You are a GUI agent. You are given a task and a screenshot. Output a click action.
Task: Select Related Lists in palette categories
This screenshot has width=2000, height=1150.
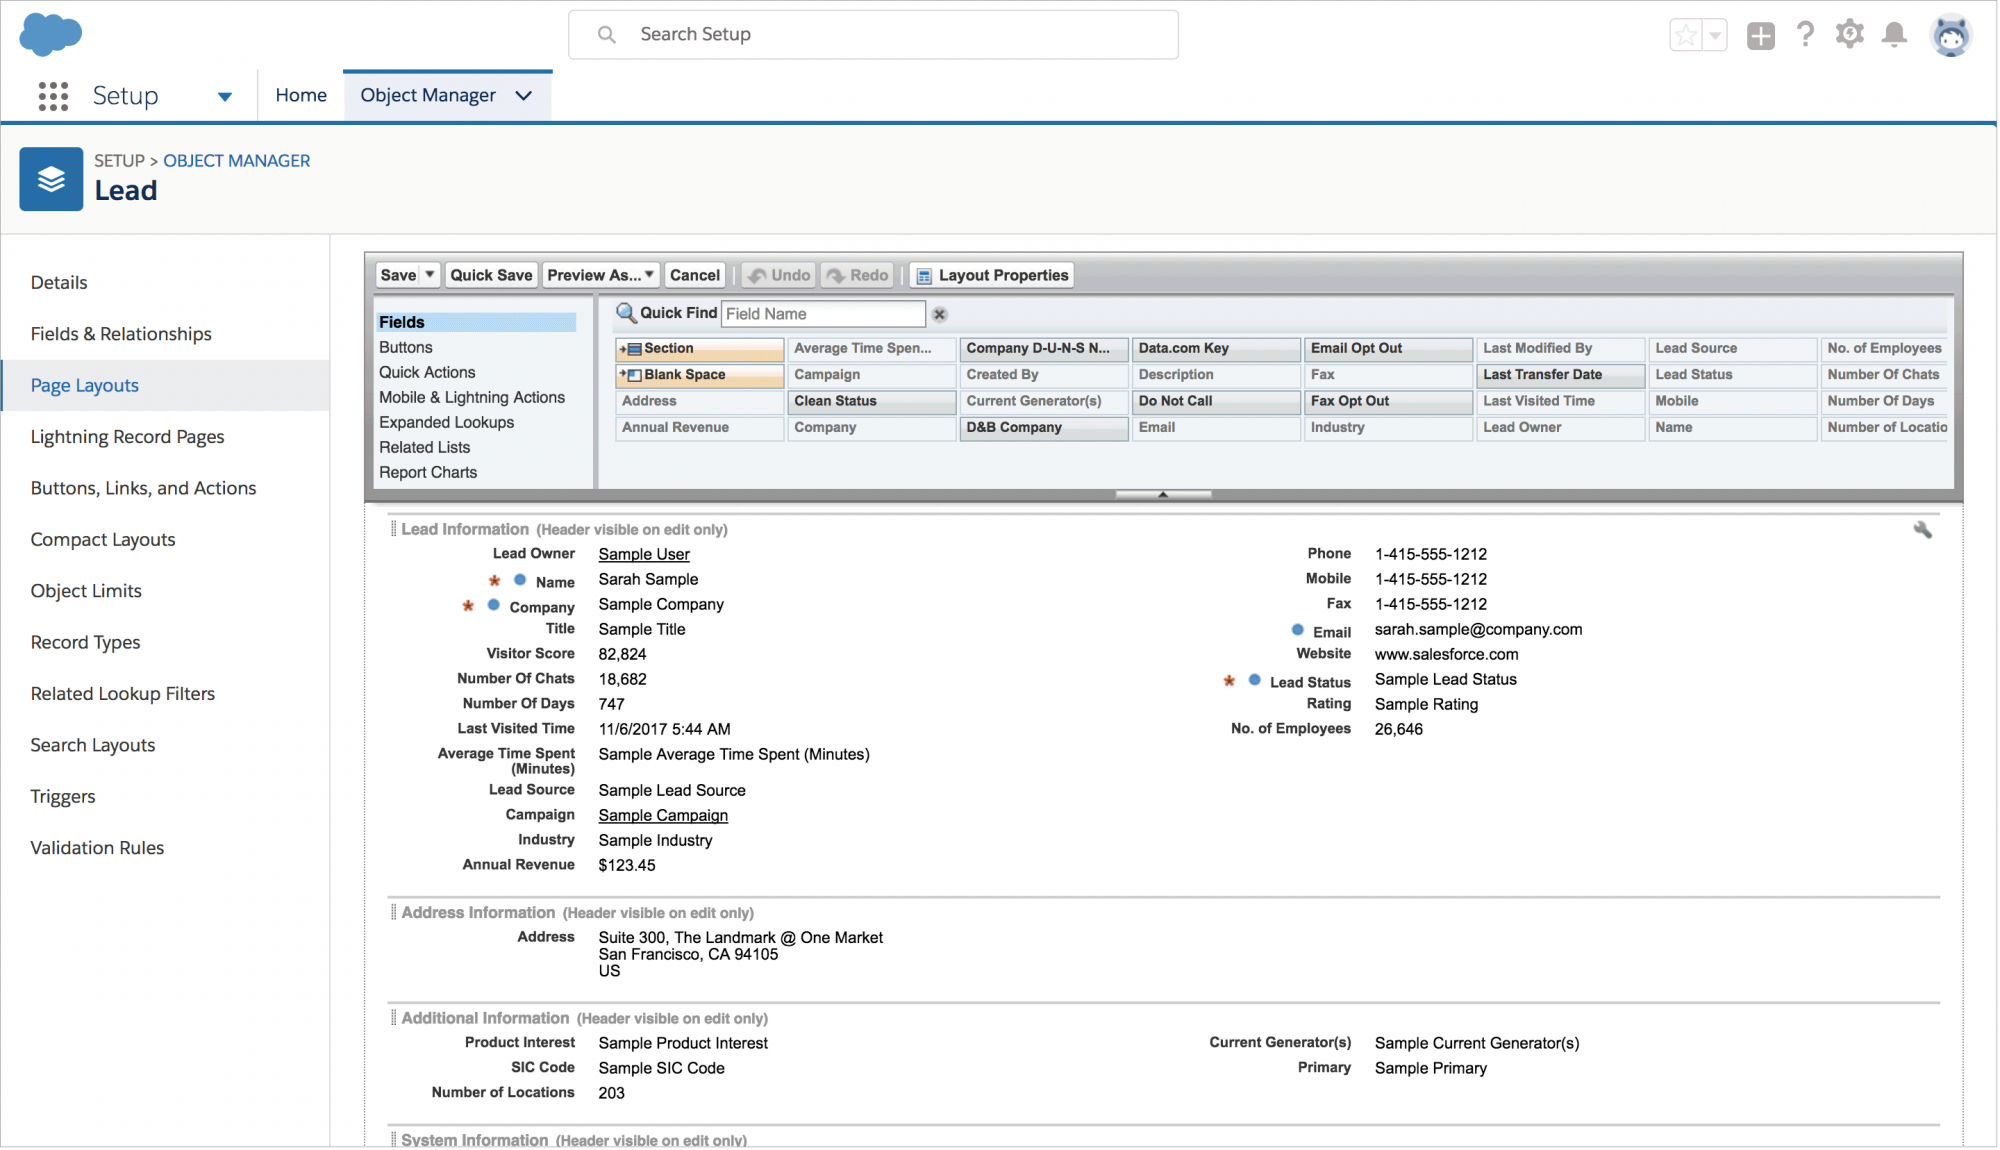[x=424, y=447]
